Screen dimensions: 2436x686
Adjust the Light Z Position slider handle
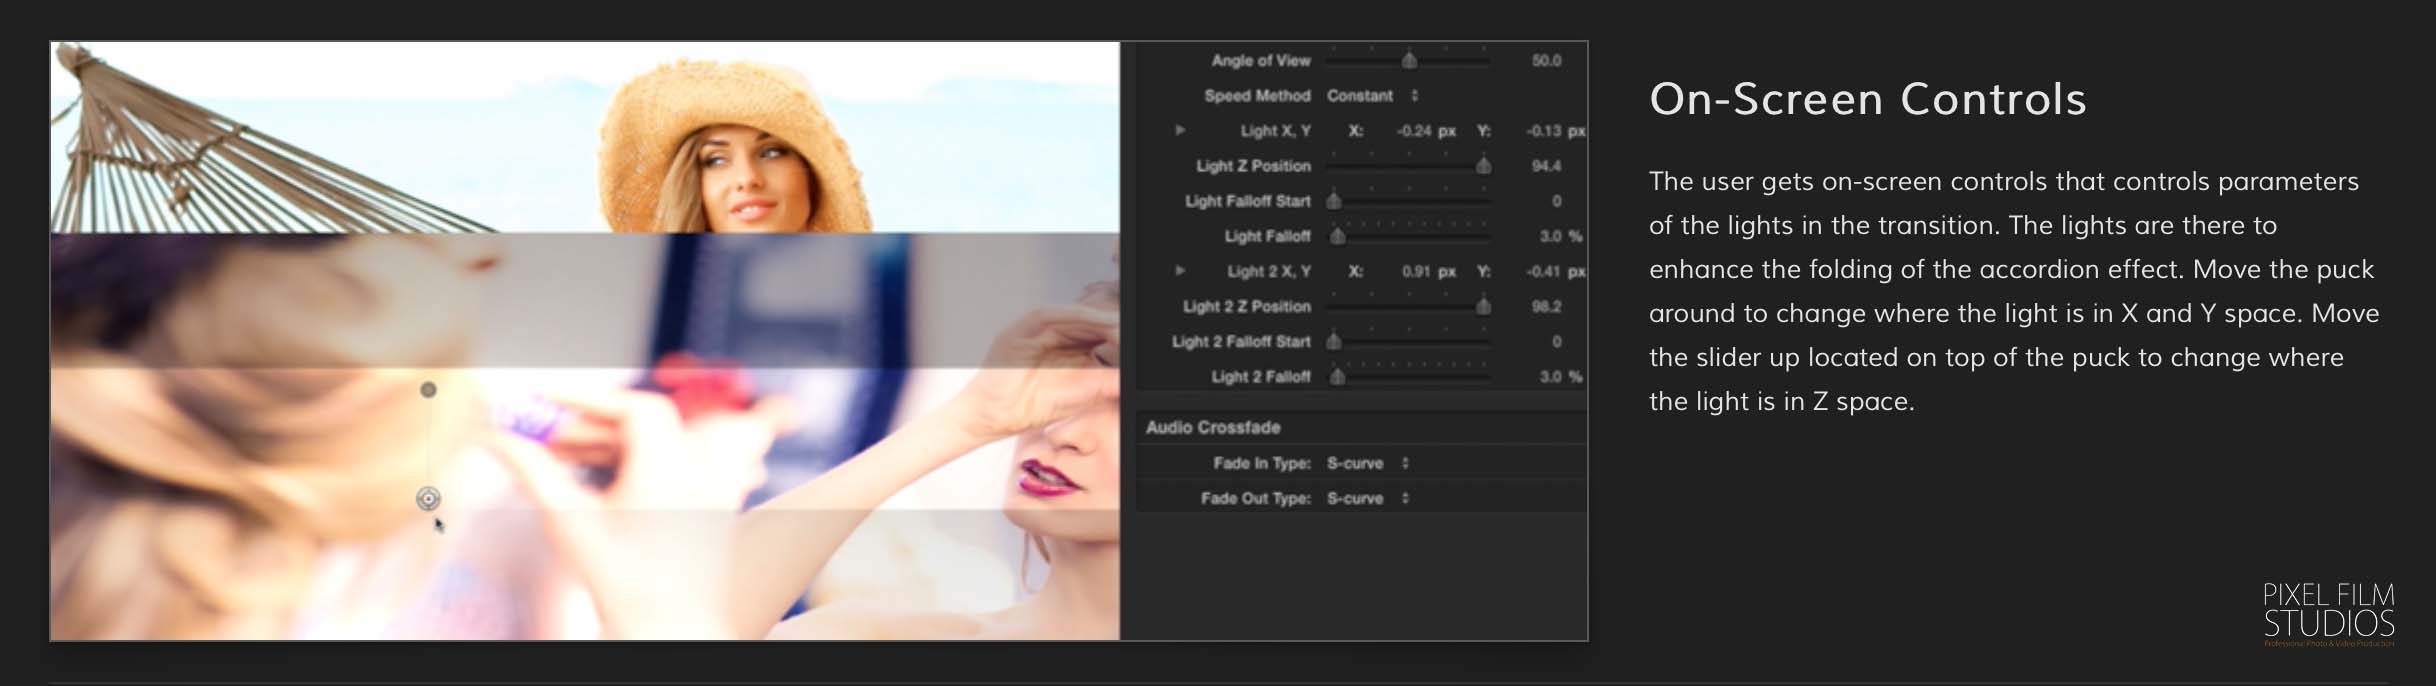[1483, 166]
